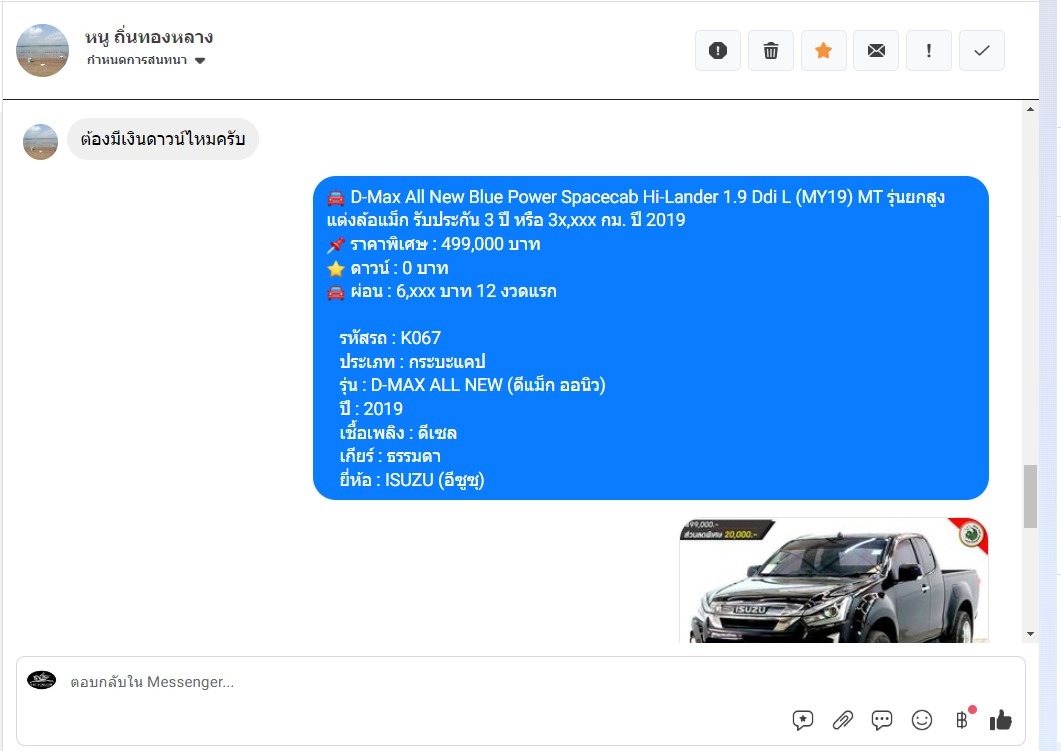This screenshot has width=1061, height=751.
Task: Click the ดาวน์ : 0 บาท line
Action: (x=388, y=268)
